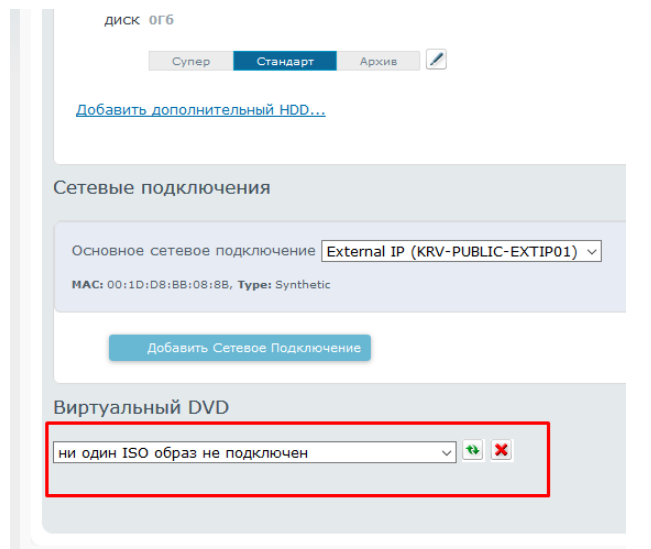The height and width of the screenshot is (549, 651).
Task: Click the red X eject ISO icon
Action: click(501, 451)
